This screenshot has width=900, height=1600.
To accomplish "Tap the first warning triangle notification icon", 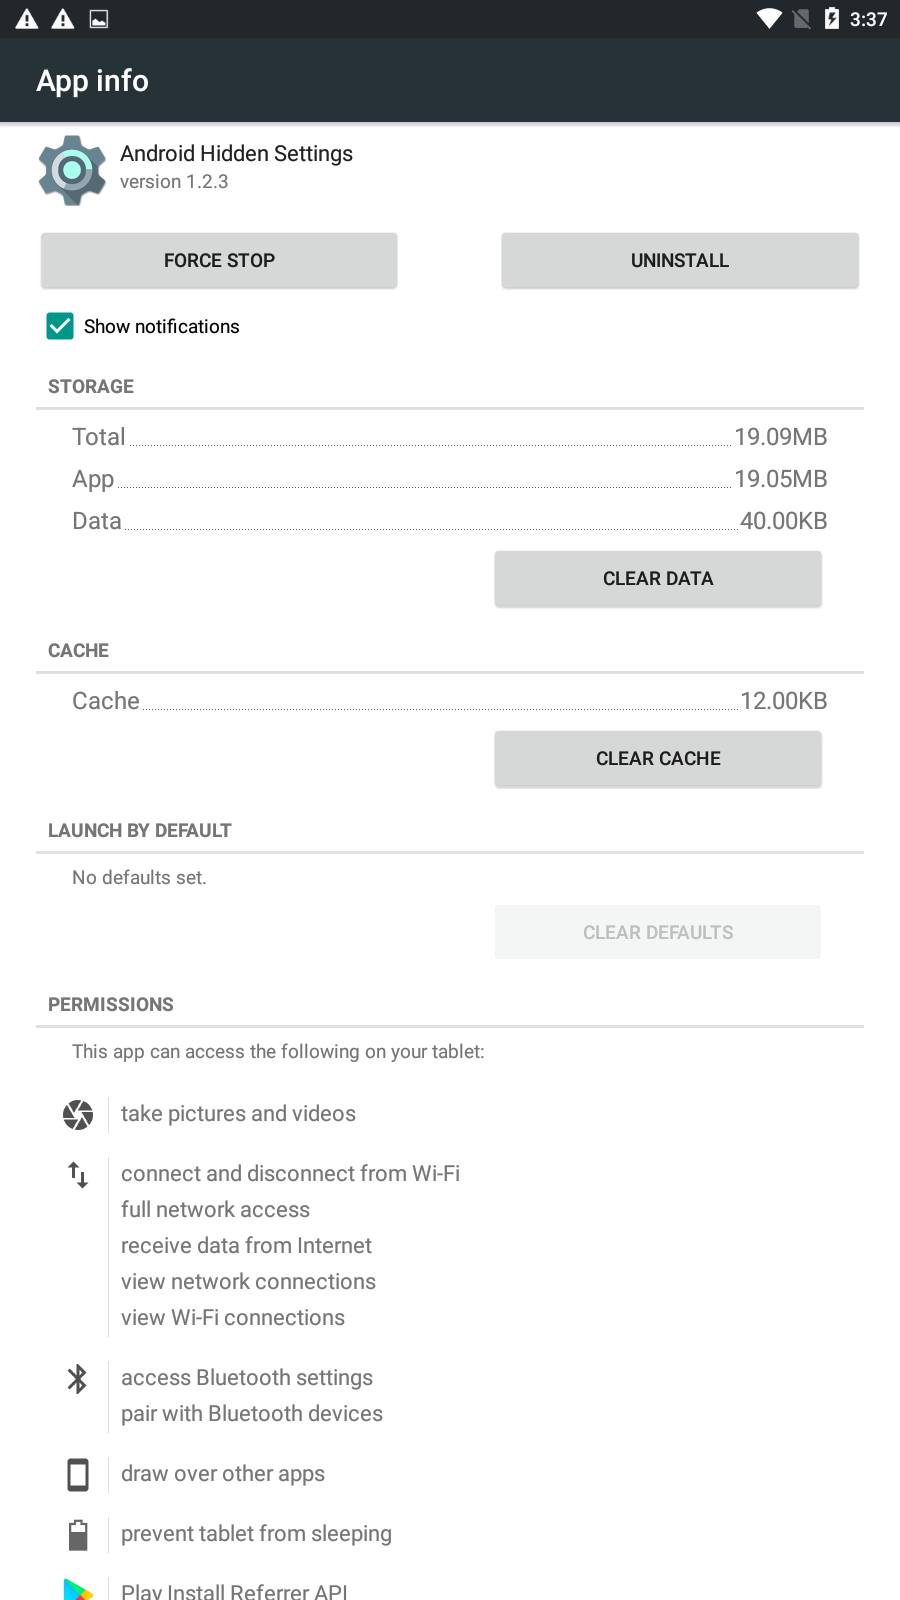I will point(27,19).
